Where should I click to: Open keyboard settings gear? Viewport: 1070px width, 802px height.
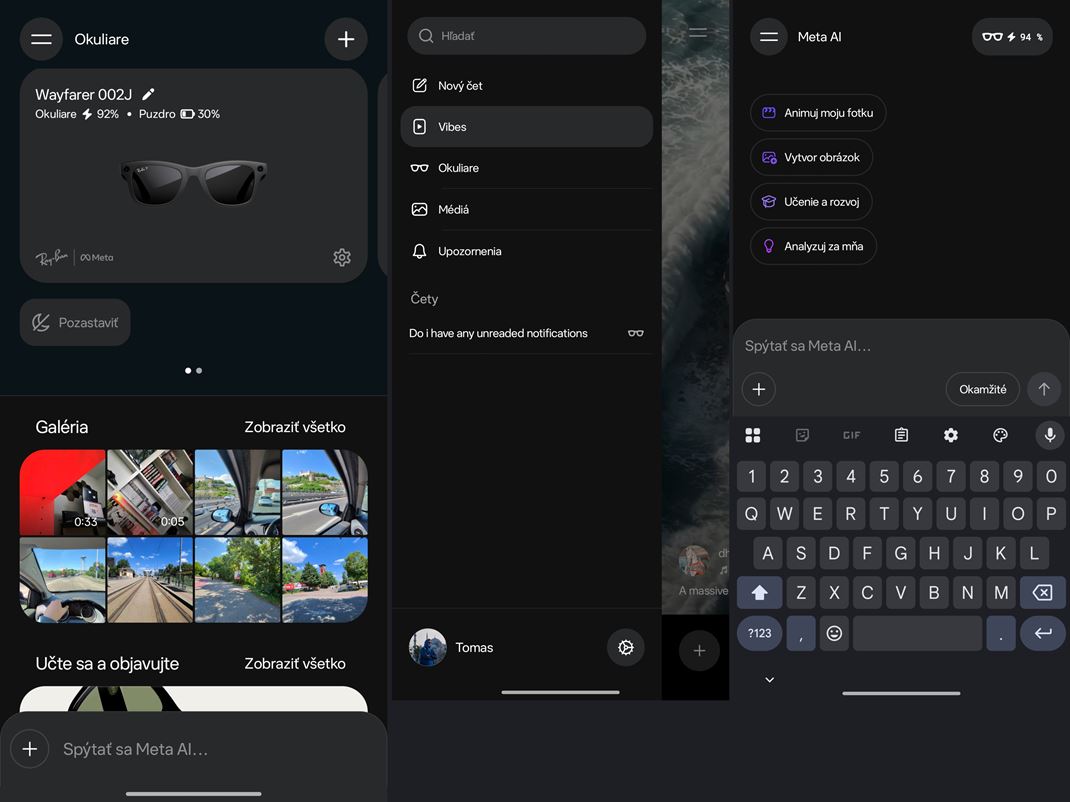(x=951, y=435)
